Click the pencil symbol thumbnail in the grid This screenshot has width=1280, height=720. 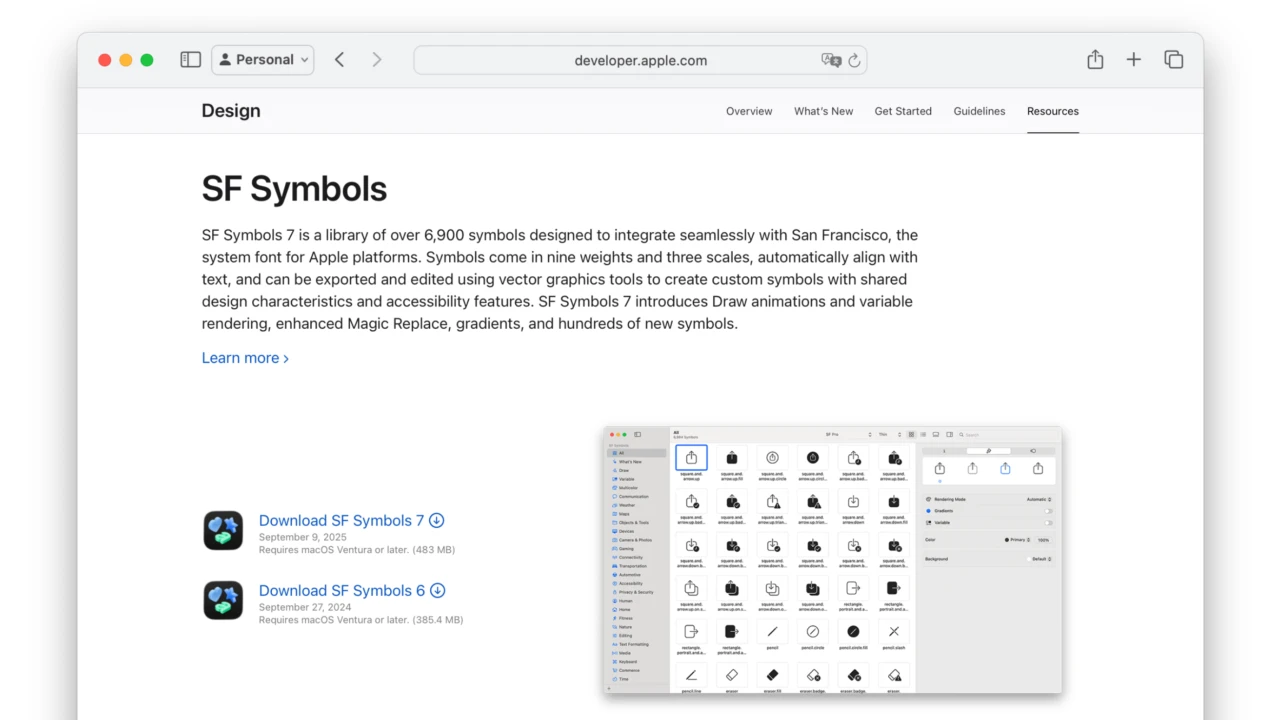[771, 632]
